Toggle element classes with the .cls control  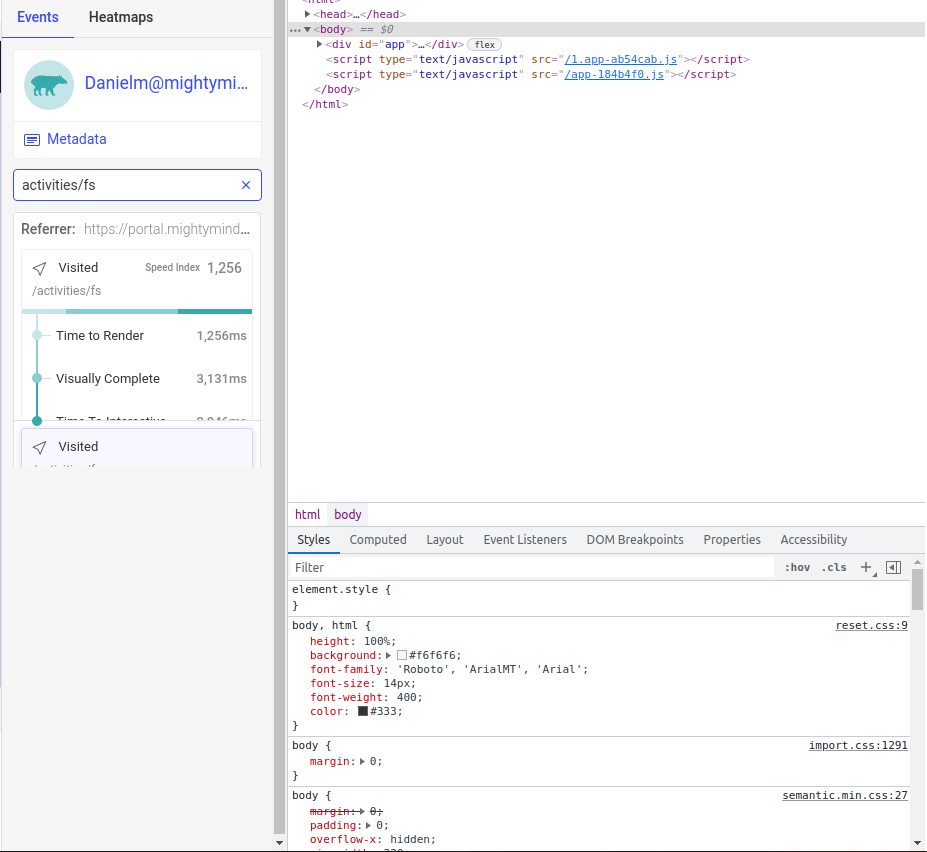834,567
